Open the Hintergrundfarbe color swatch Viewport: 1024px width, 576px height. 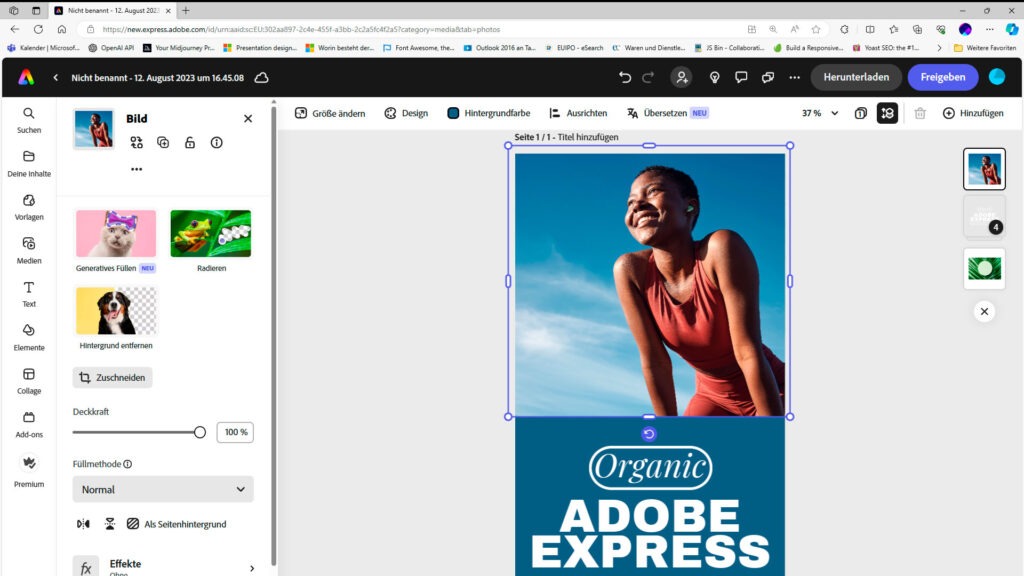453,113
